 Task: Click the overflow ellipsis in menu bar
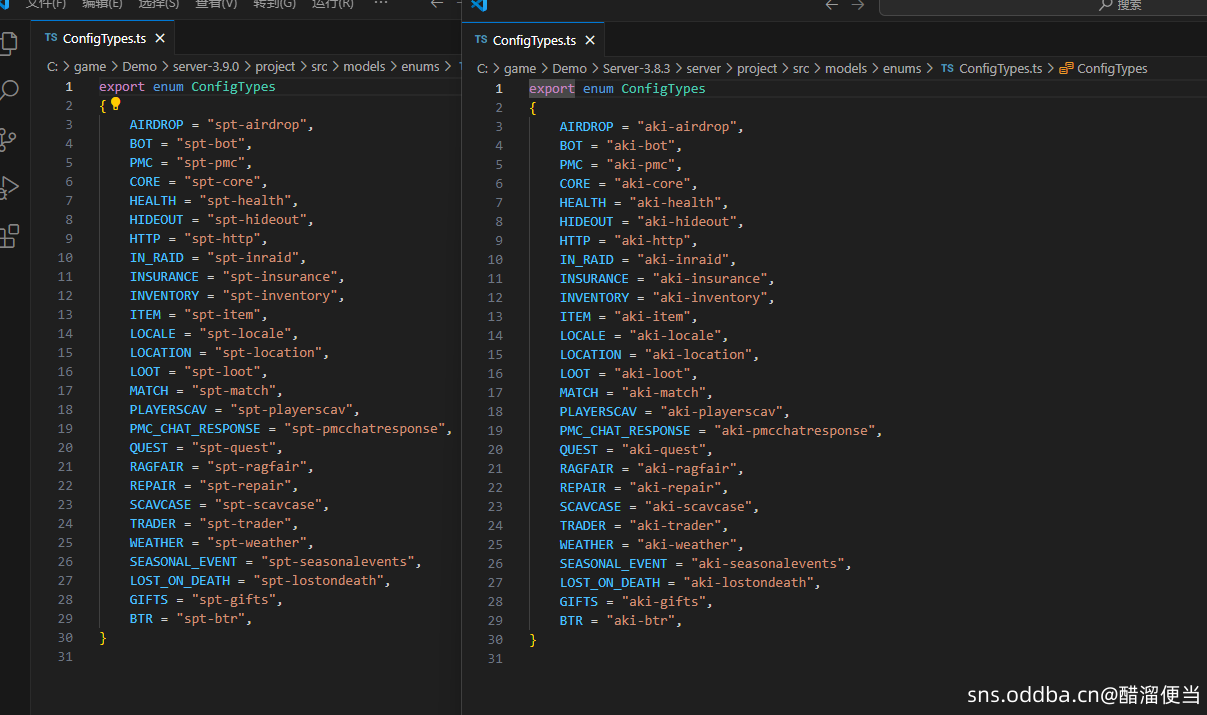tap(380, 4)
